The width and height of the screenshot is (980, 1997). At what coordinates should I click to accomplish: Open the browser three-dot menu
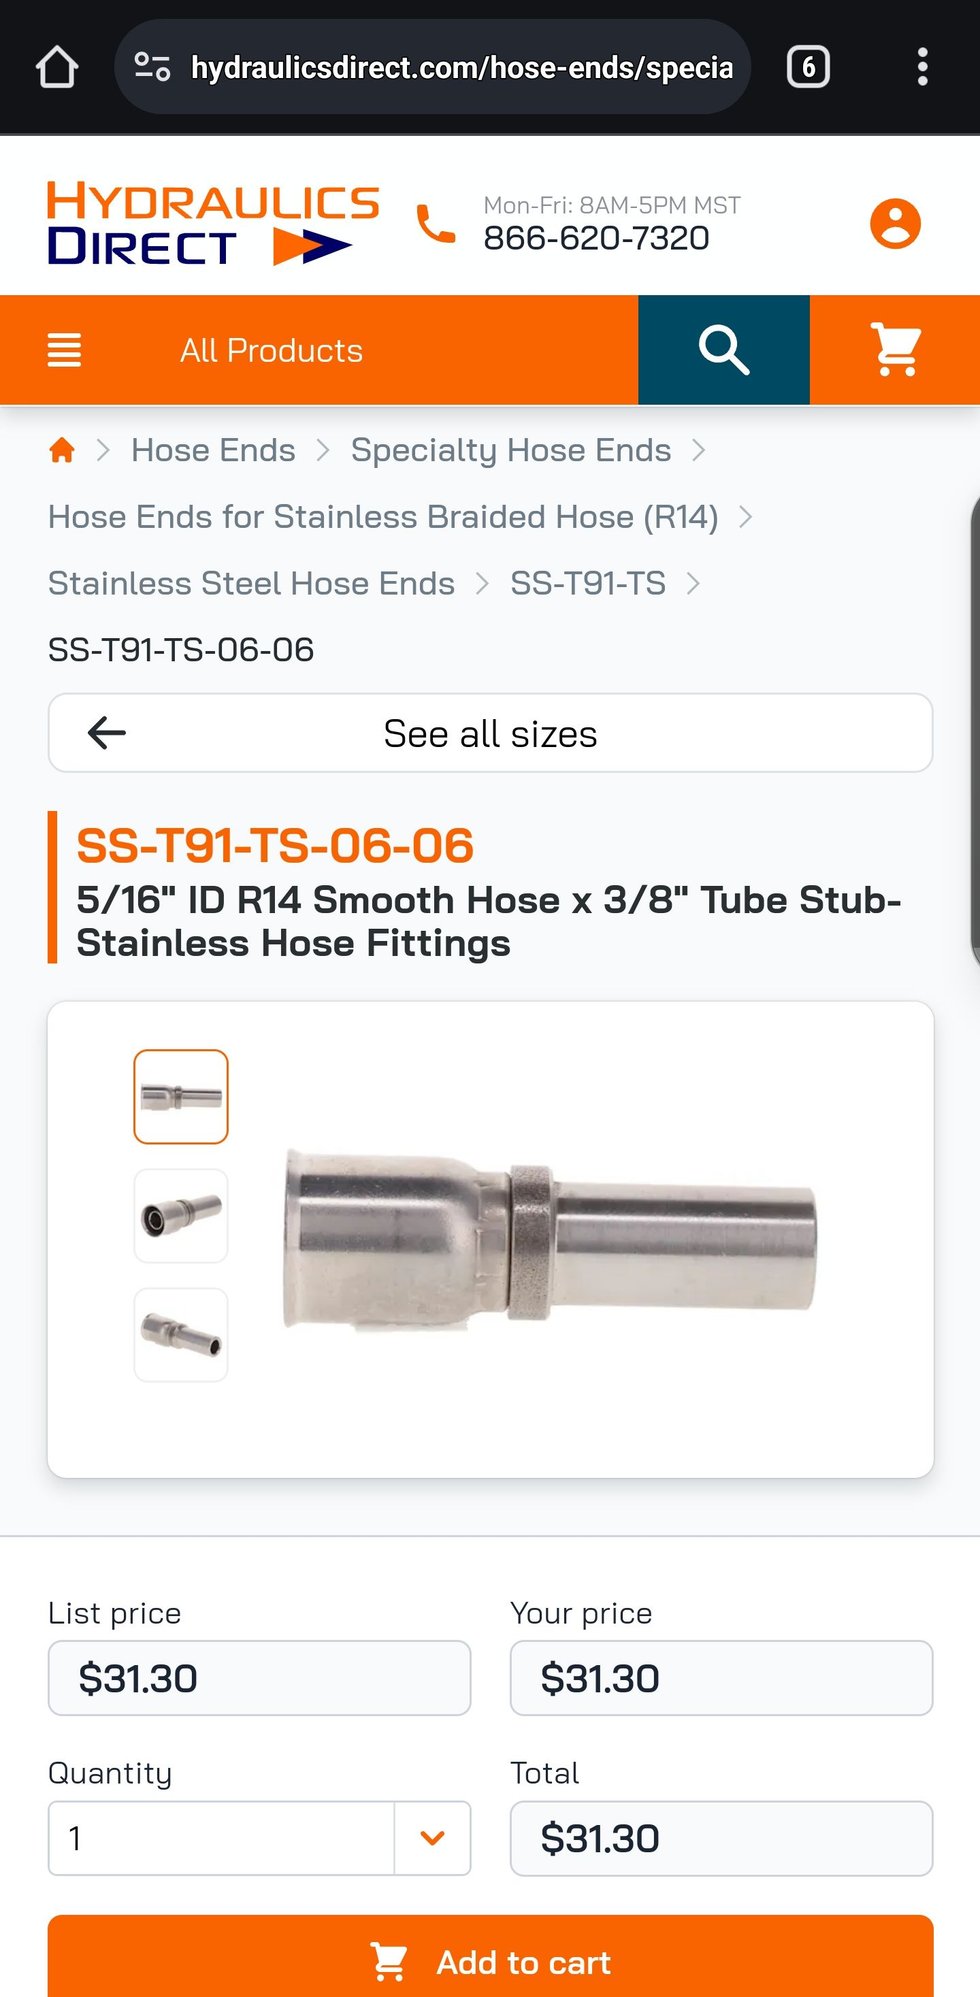click(x=922, y=68)
